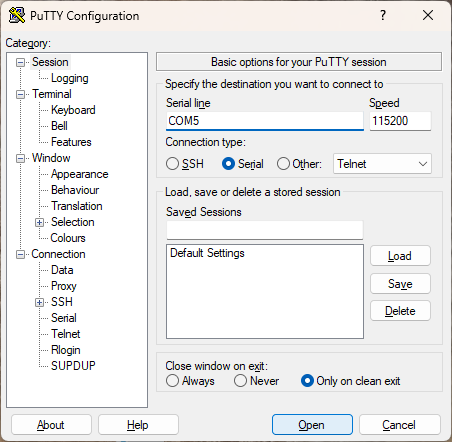Go to the Colours category
Viewport: 452px width, 442px height.
click(68, 238)
